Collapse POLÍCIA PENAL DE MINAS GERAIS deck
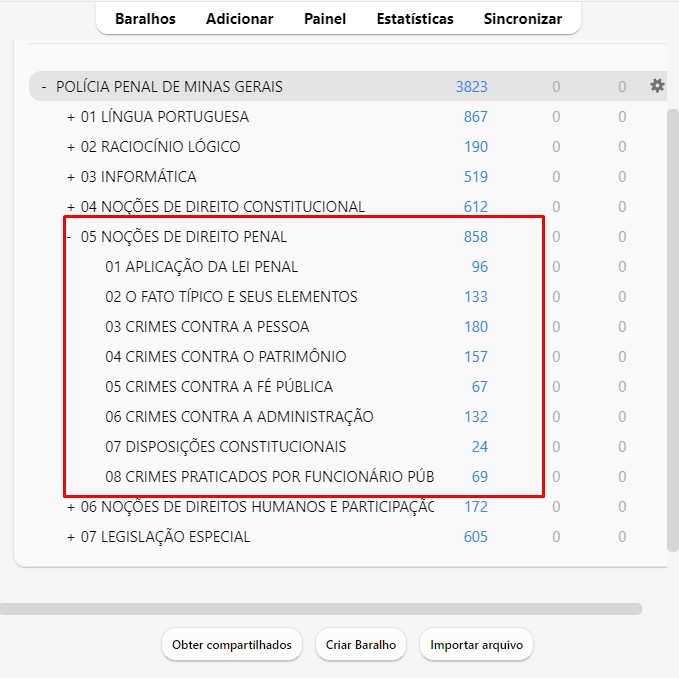The width and height of the screenshot is (679, 678). (x=44, y=87)
